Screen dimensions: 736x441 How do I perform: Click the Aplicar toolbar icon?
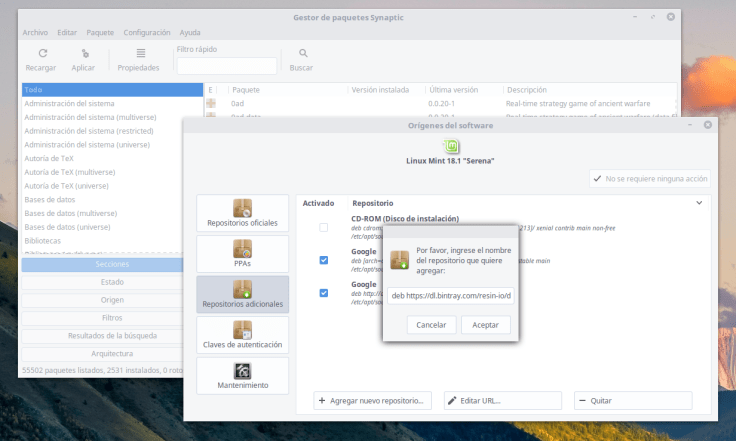pos(84,54)
